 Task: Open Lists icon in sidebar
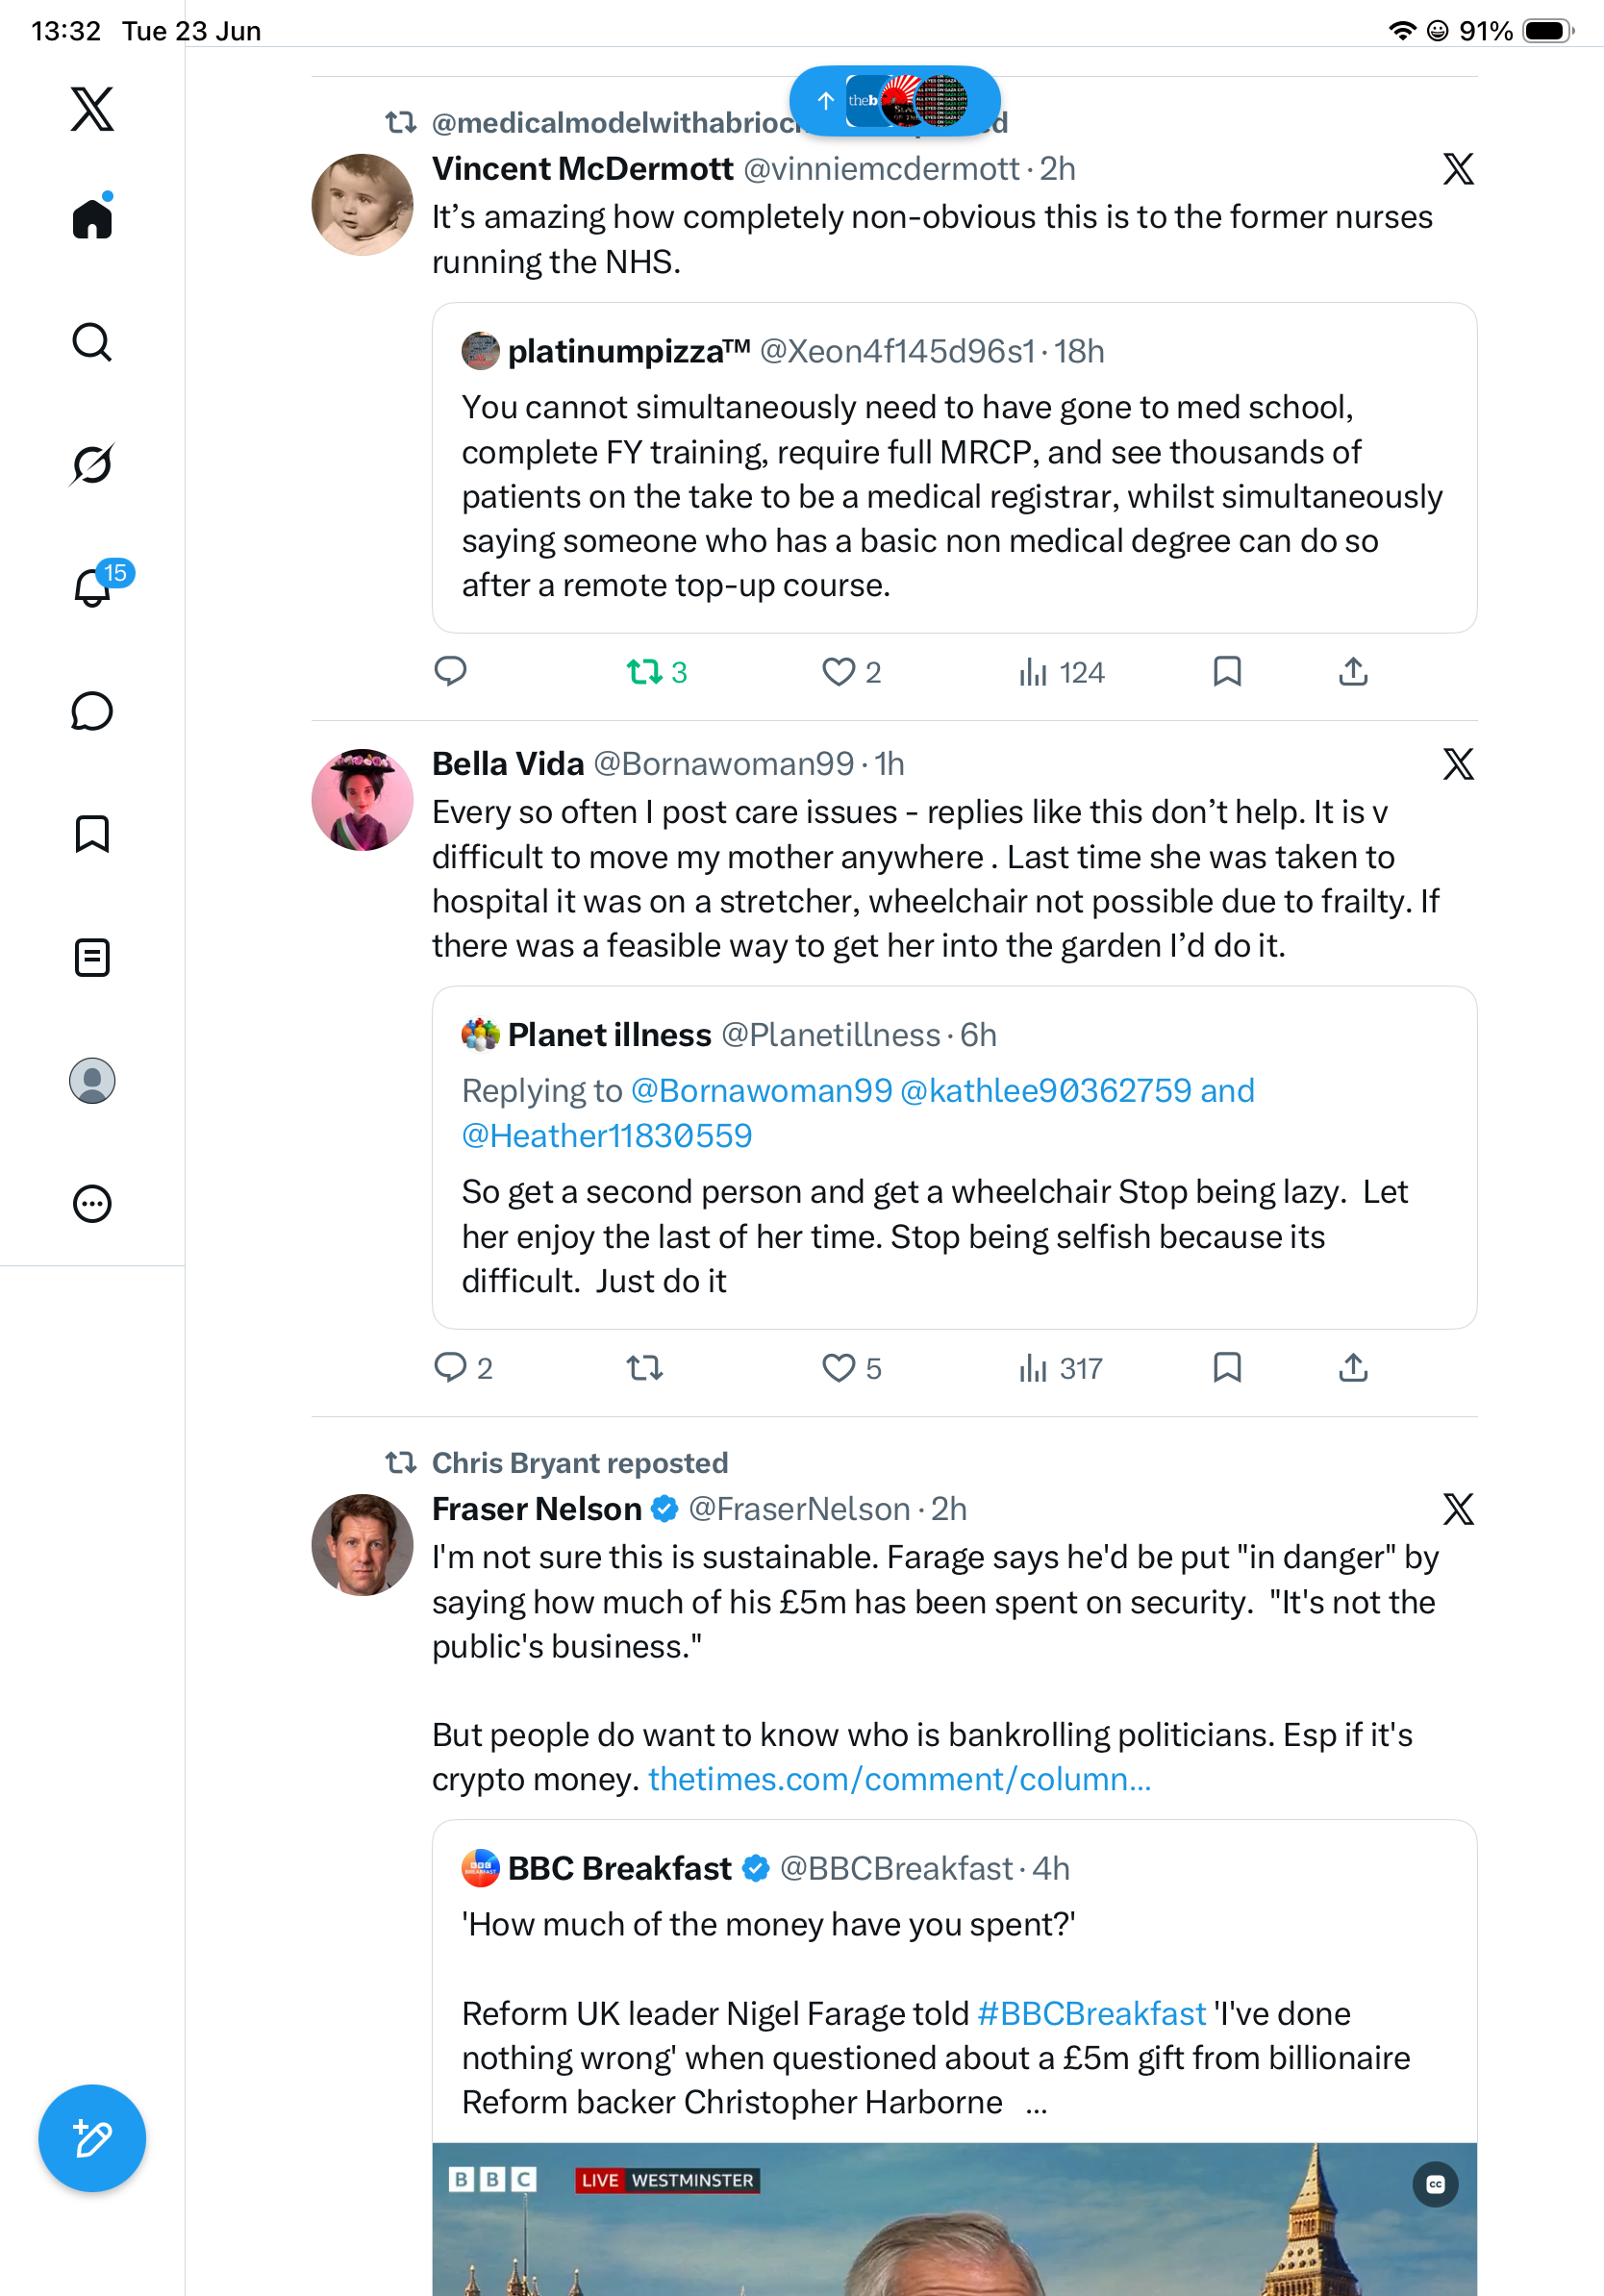click(x=92, y=957)
